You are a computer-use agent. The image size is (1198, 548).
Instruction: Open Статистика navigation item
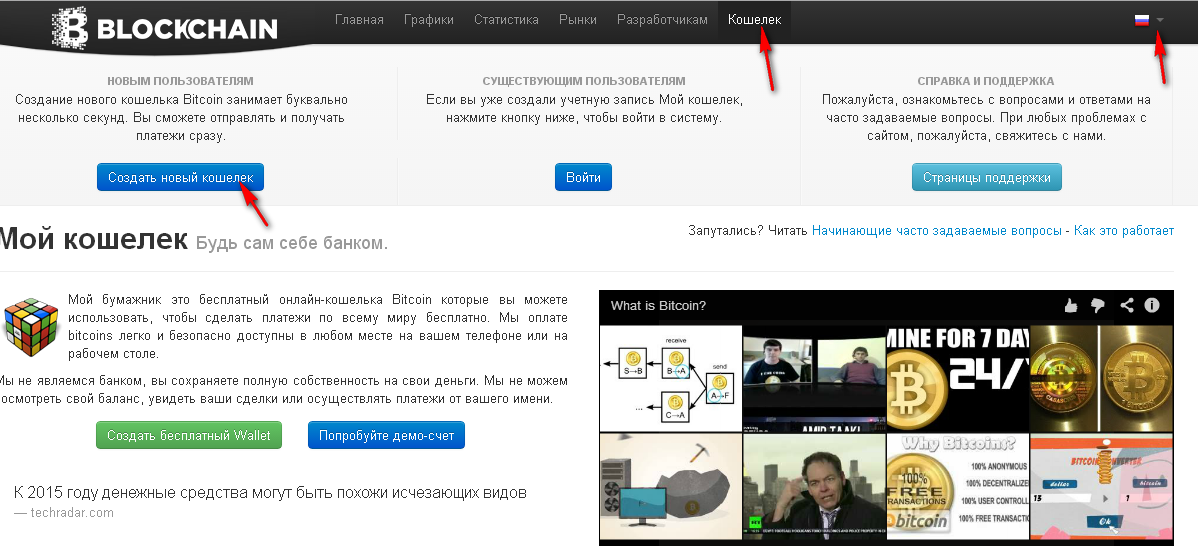point(506,20)
